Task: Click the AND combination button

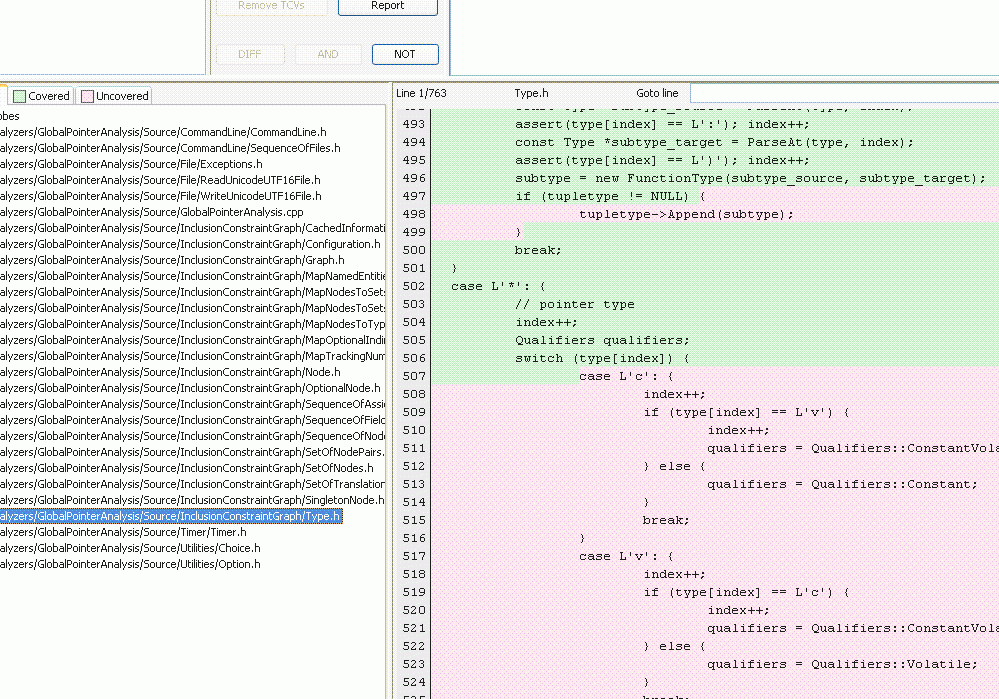Action: pos(328,54)
